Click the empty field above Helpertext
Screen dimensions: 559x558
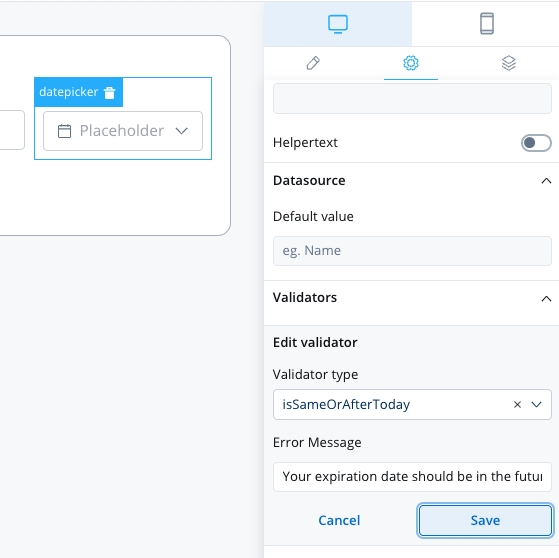412,98
